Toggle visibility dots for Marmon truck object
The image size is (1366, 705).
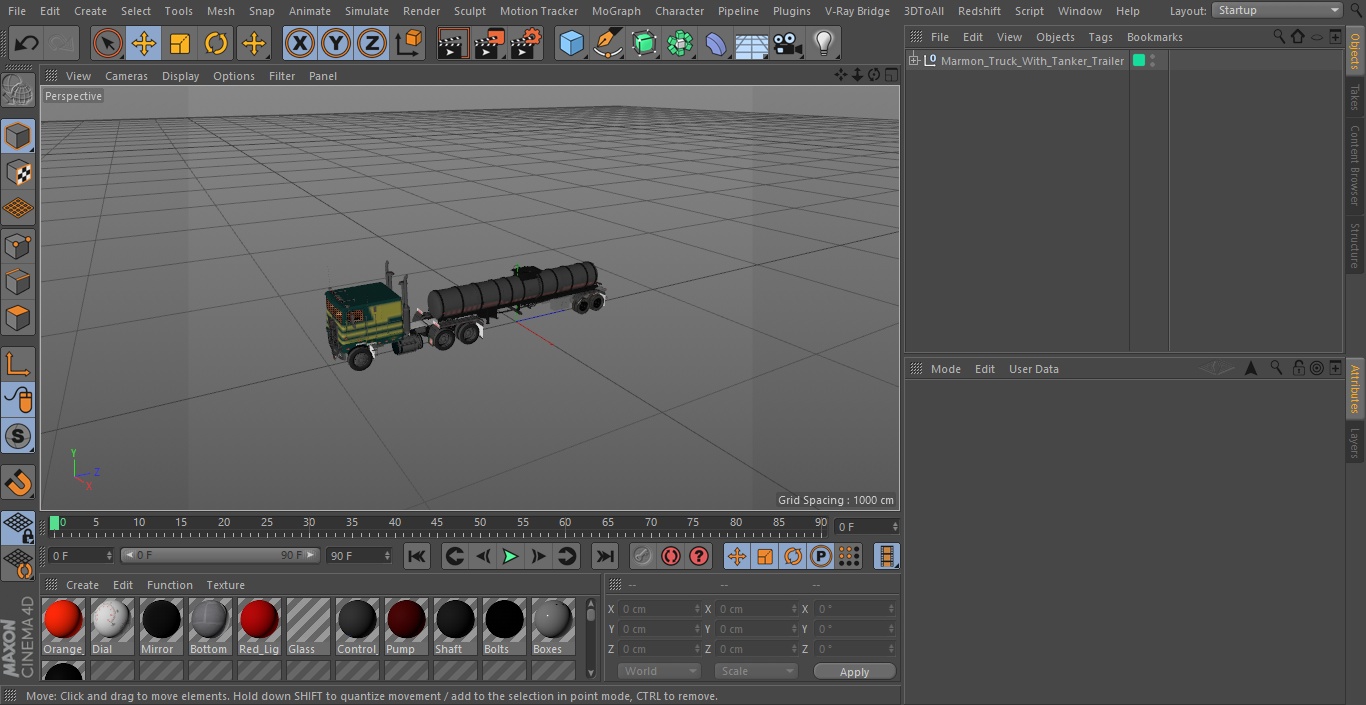1153,61
